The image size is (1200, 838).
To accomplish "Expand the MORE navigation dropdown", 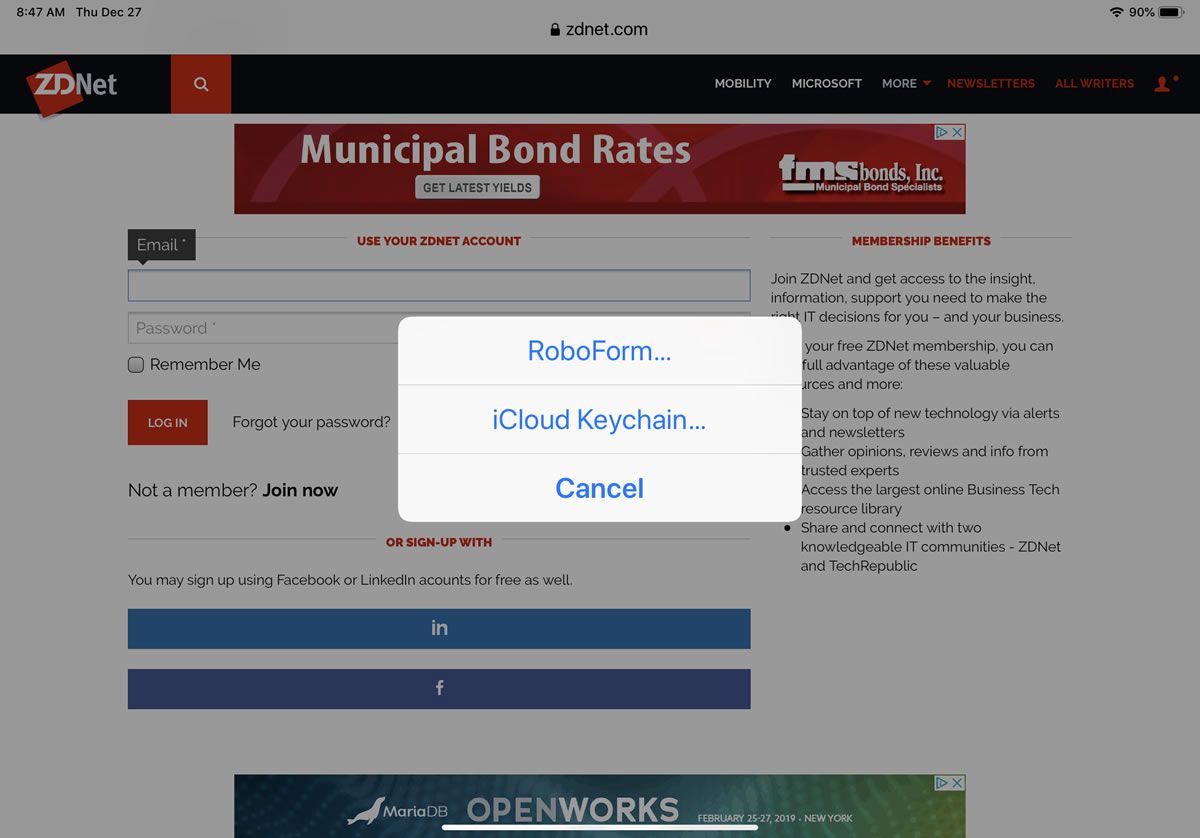I will [907, 84].
